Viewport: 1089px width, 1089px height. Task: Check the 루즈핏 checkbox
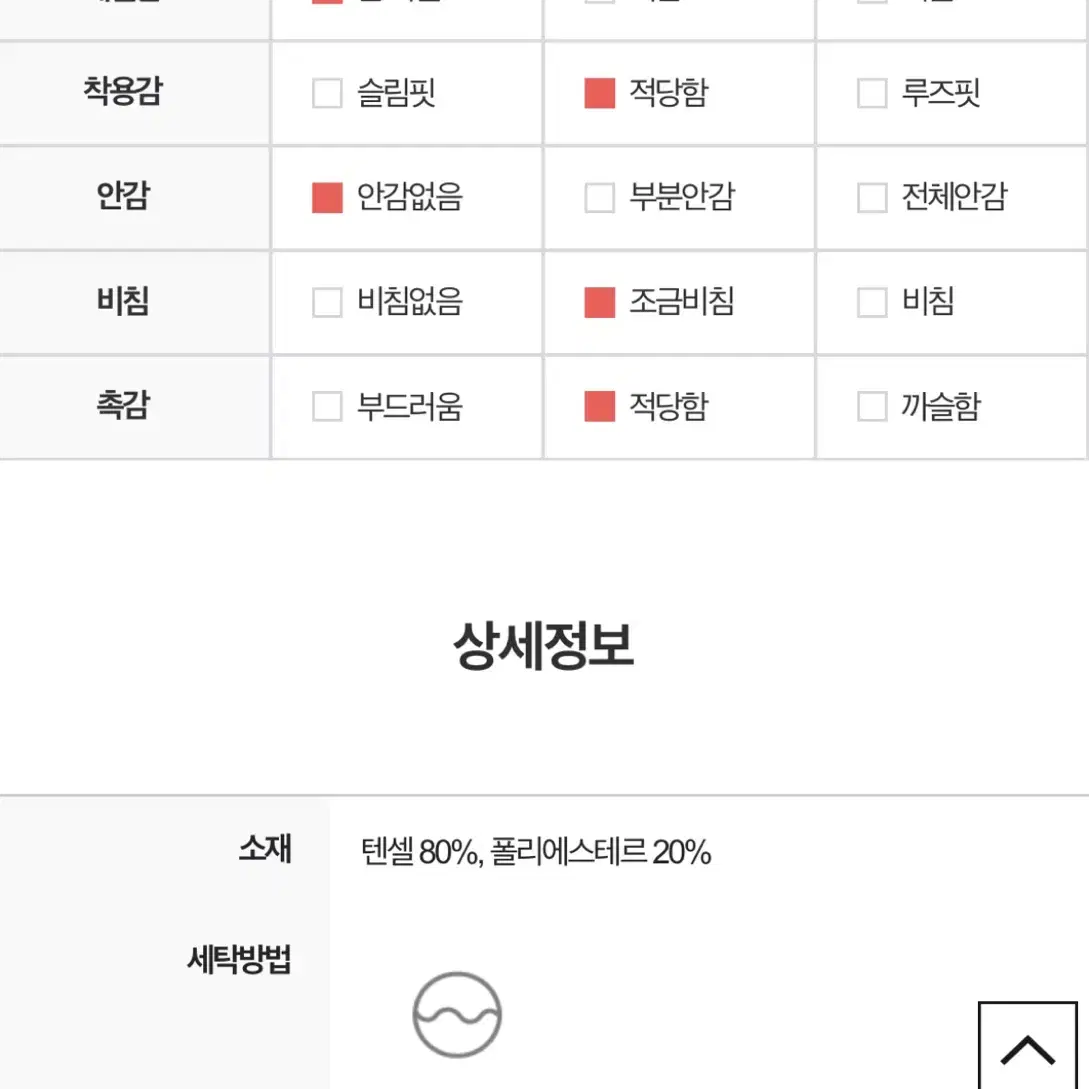point(872,93)
